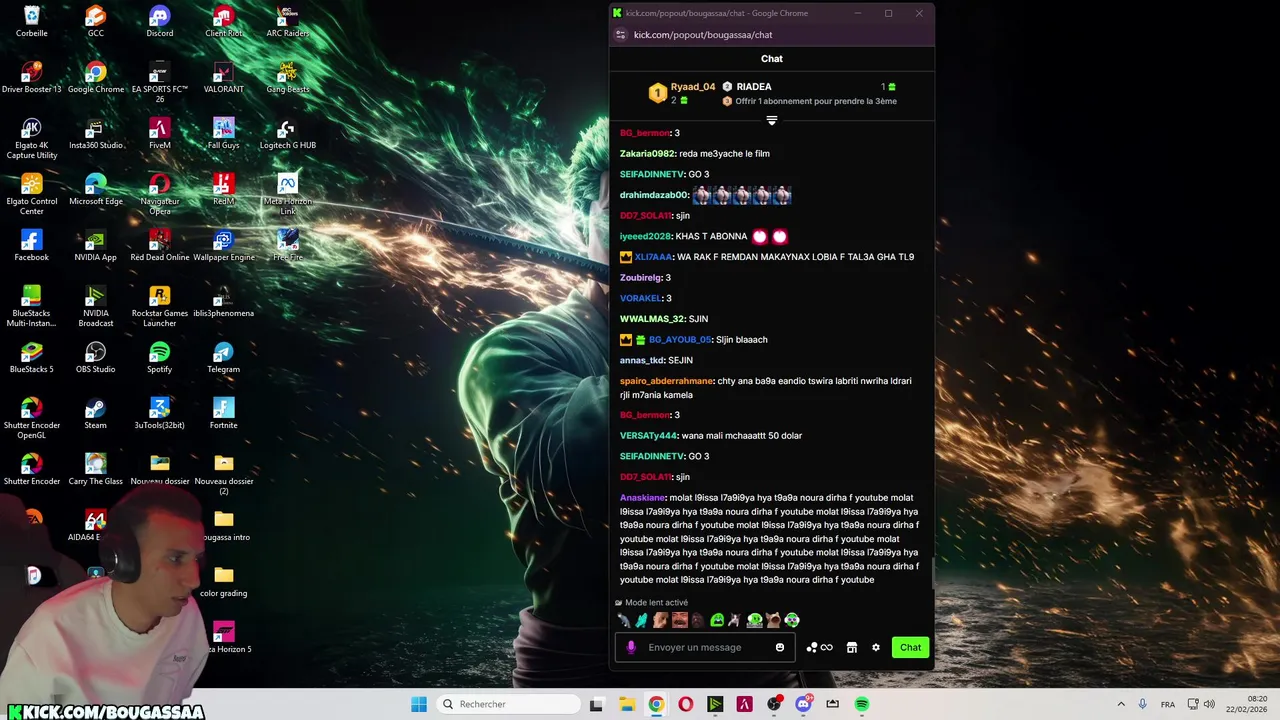
Task: Switch to Discord in the taskbar
Action: 803,704
